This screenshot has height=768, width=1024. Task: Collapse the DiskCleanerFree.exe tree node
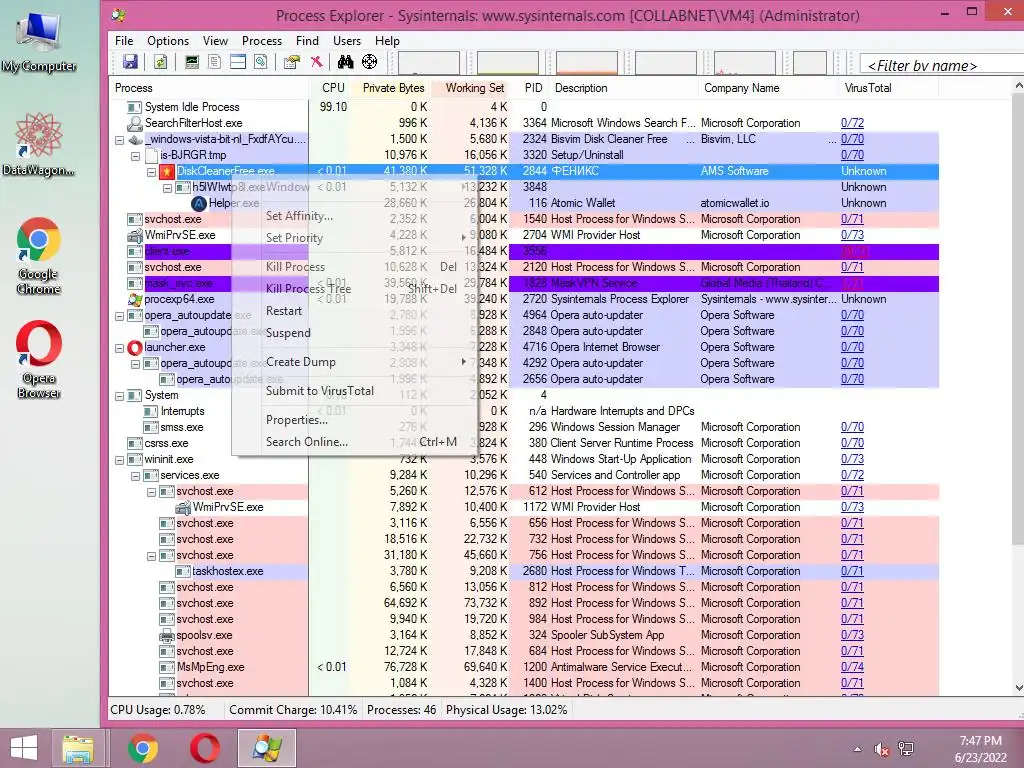coord(152,172)
